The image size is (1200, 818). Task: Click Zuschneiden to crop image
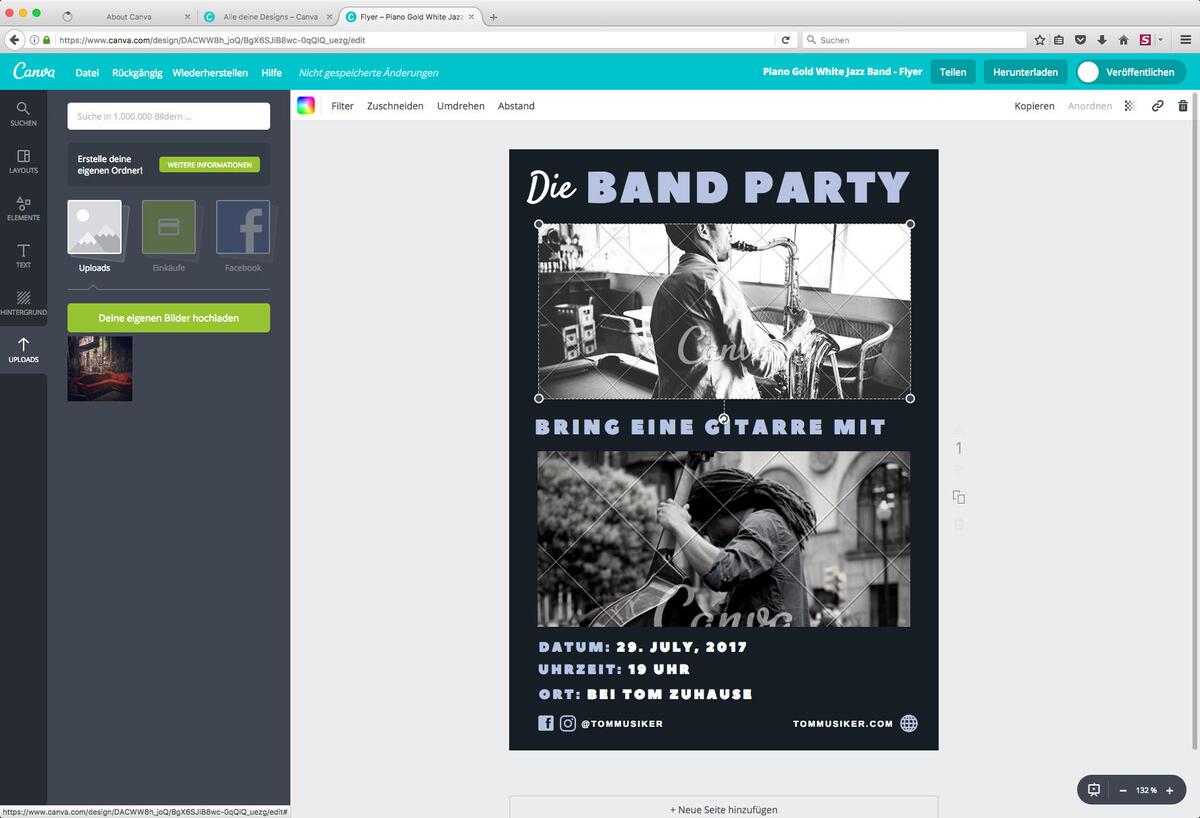coord(395,105)
